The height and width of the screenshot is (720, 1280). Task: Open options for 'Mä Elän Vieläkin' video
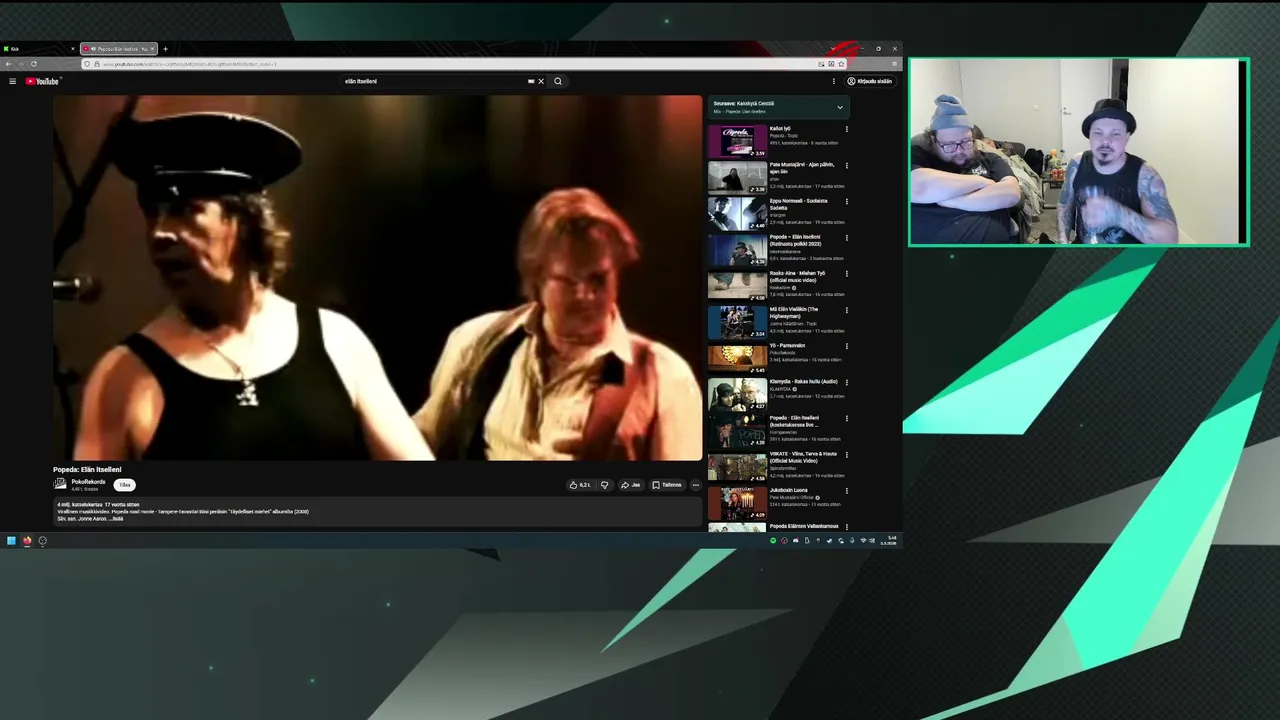click(x=846, y=310)
